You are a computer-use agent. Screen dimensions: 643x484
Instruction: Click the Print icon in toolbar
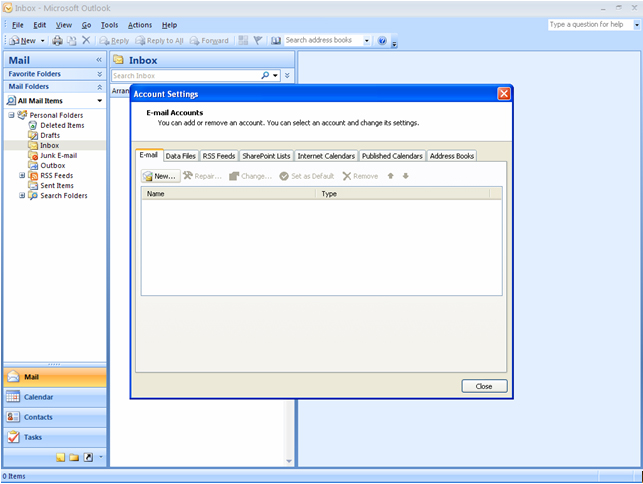(57, 41)
